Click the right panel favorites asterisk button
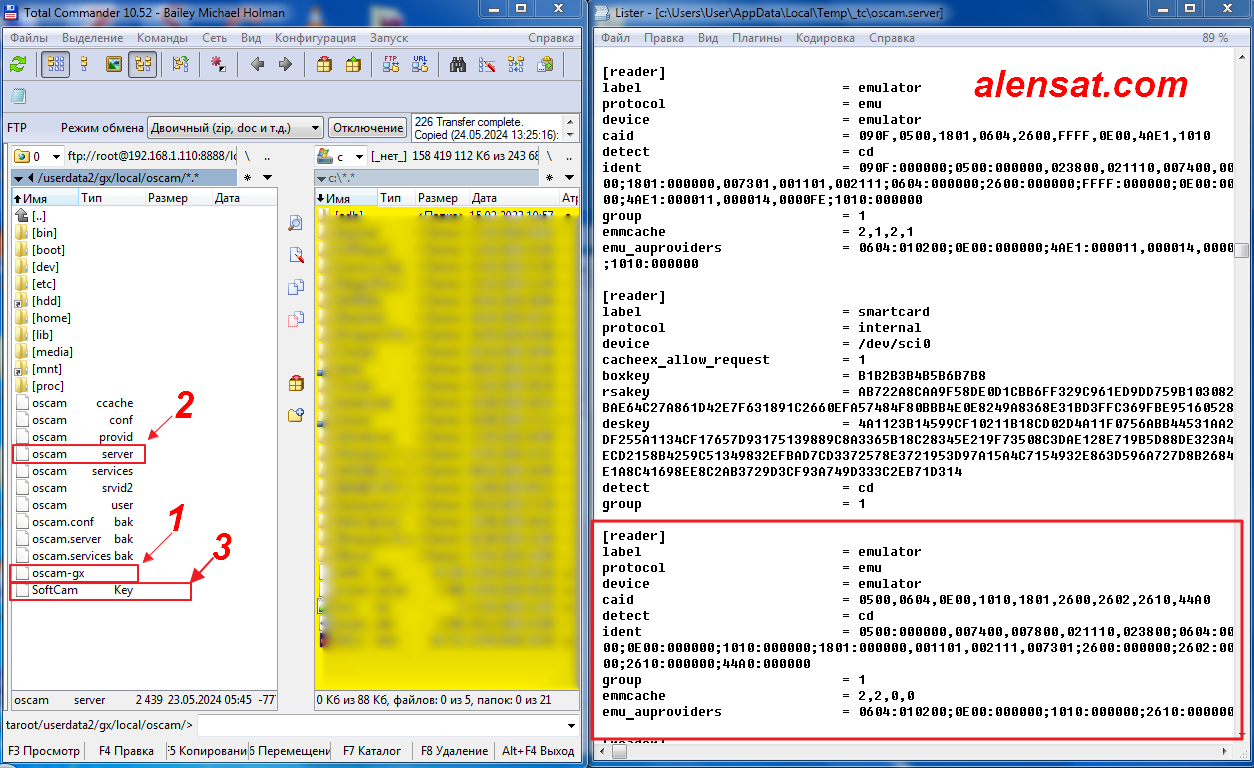This screenshot has height=768, width=1254. click(x=549, y=177)
